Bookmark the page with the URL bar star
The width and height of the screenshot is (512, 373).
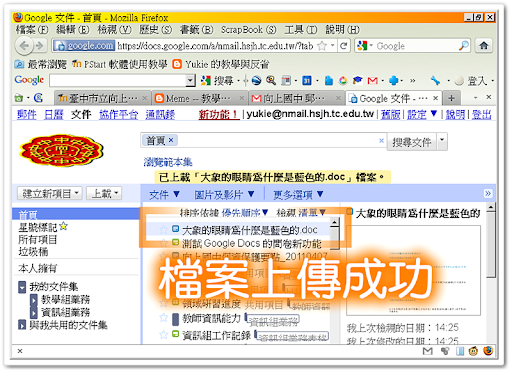(x=322, y=46)
